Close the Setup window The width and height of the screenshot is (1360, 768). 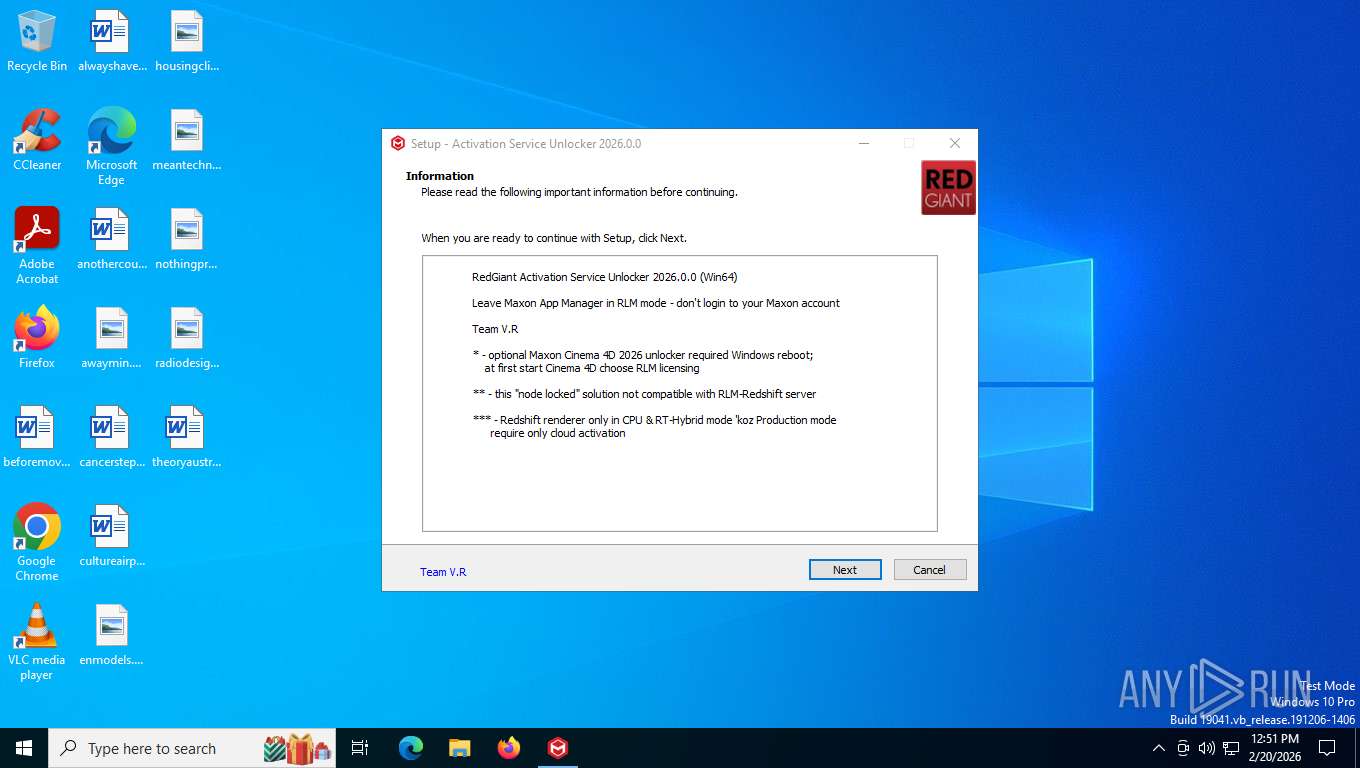954,143
